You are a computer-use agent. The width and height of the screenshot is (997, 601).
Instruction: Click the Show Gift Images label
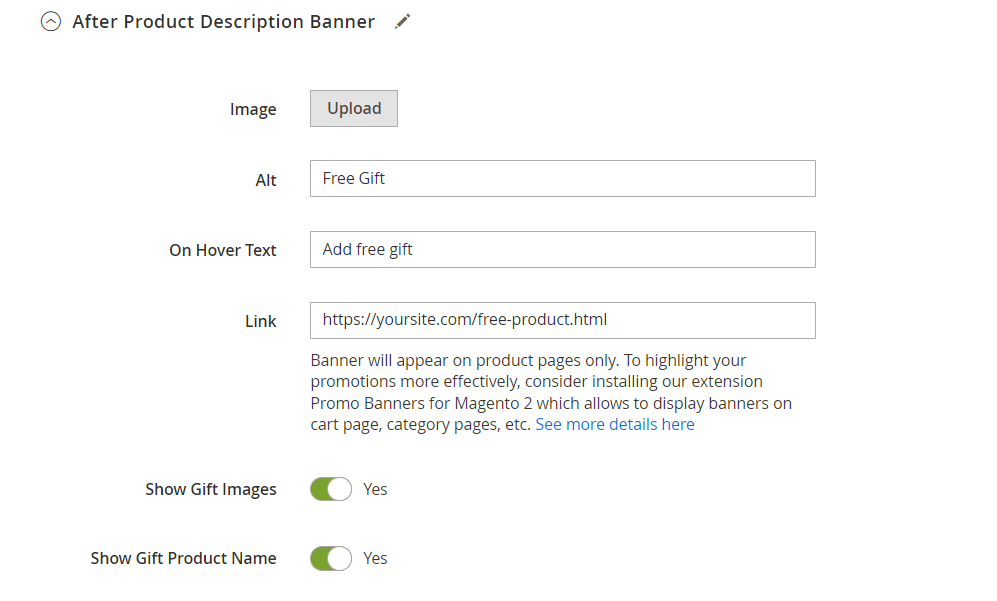point(210,489)
